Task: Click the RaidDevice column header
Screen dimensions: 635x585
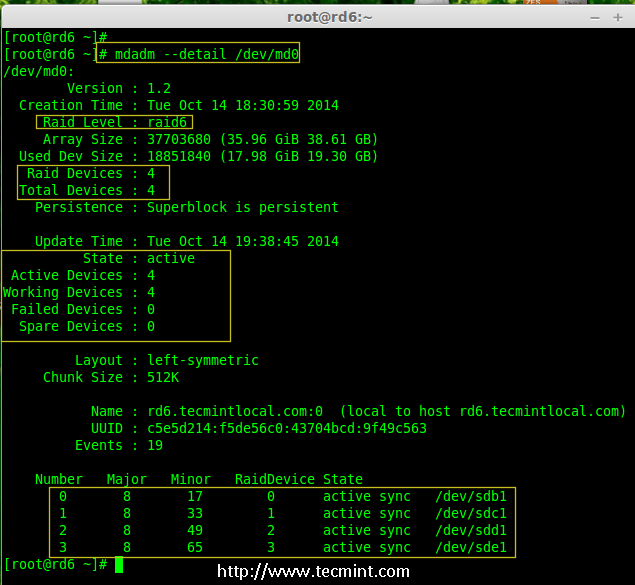Action: click(x=274, y=479)
